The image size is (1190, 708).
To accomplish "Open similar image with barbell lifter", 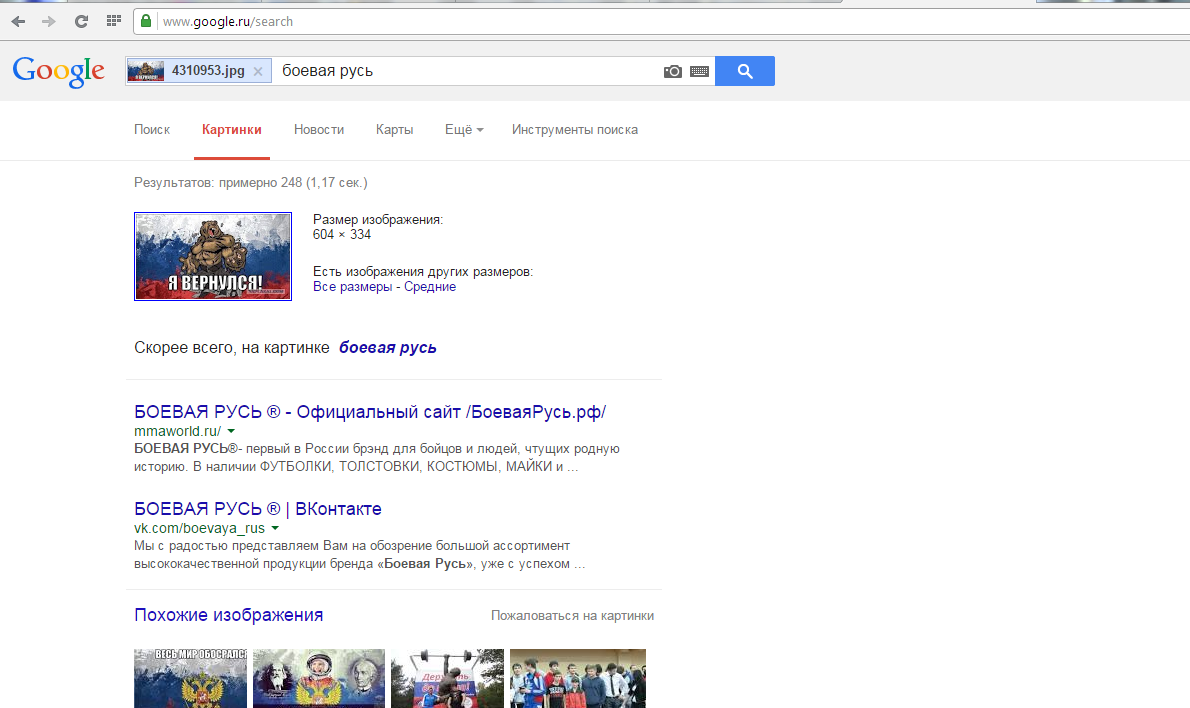I will [447, 678].
